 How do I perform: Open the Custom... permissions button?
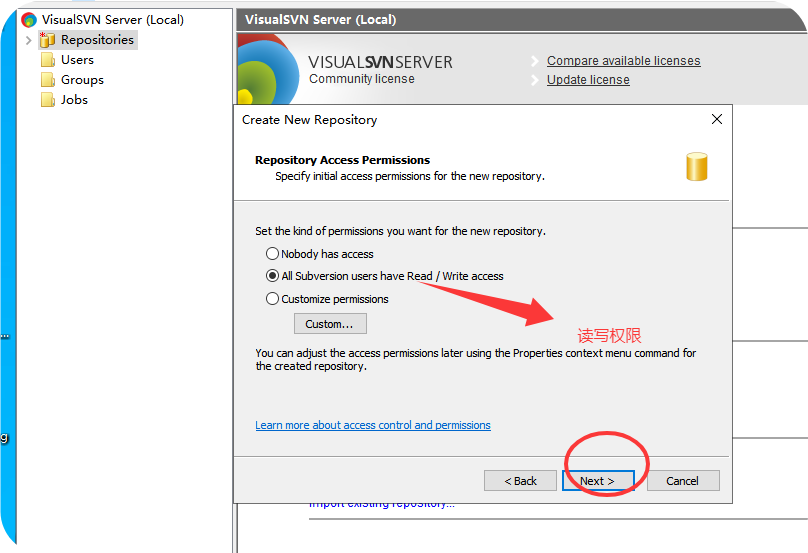coord(330,324)
